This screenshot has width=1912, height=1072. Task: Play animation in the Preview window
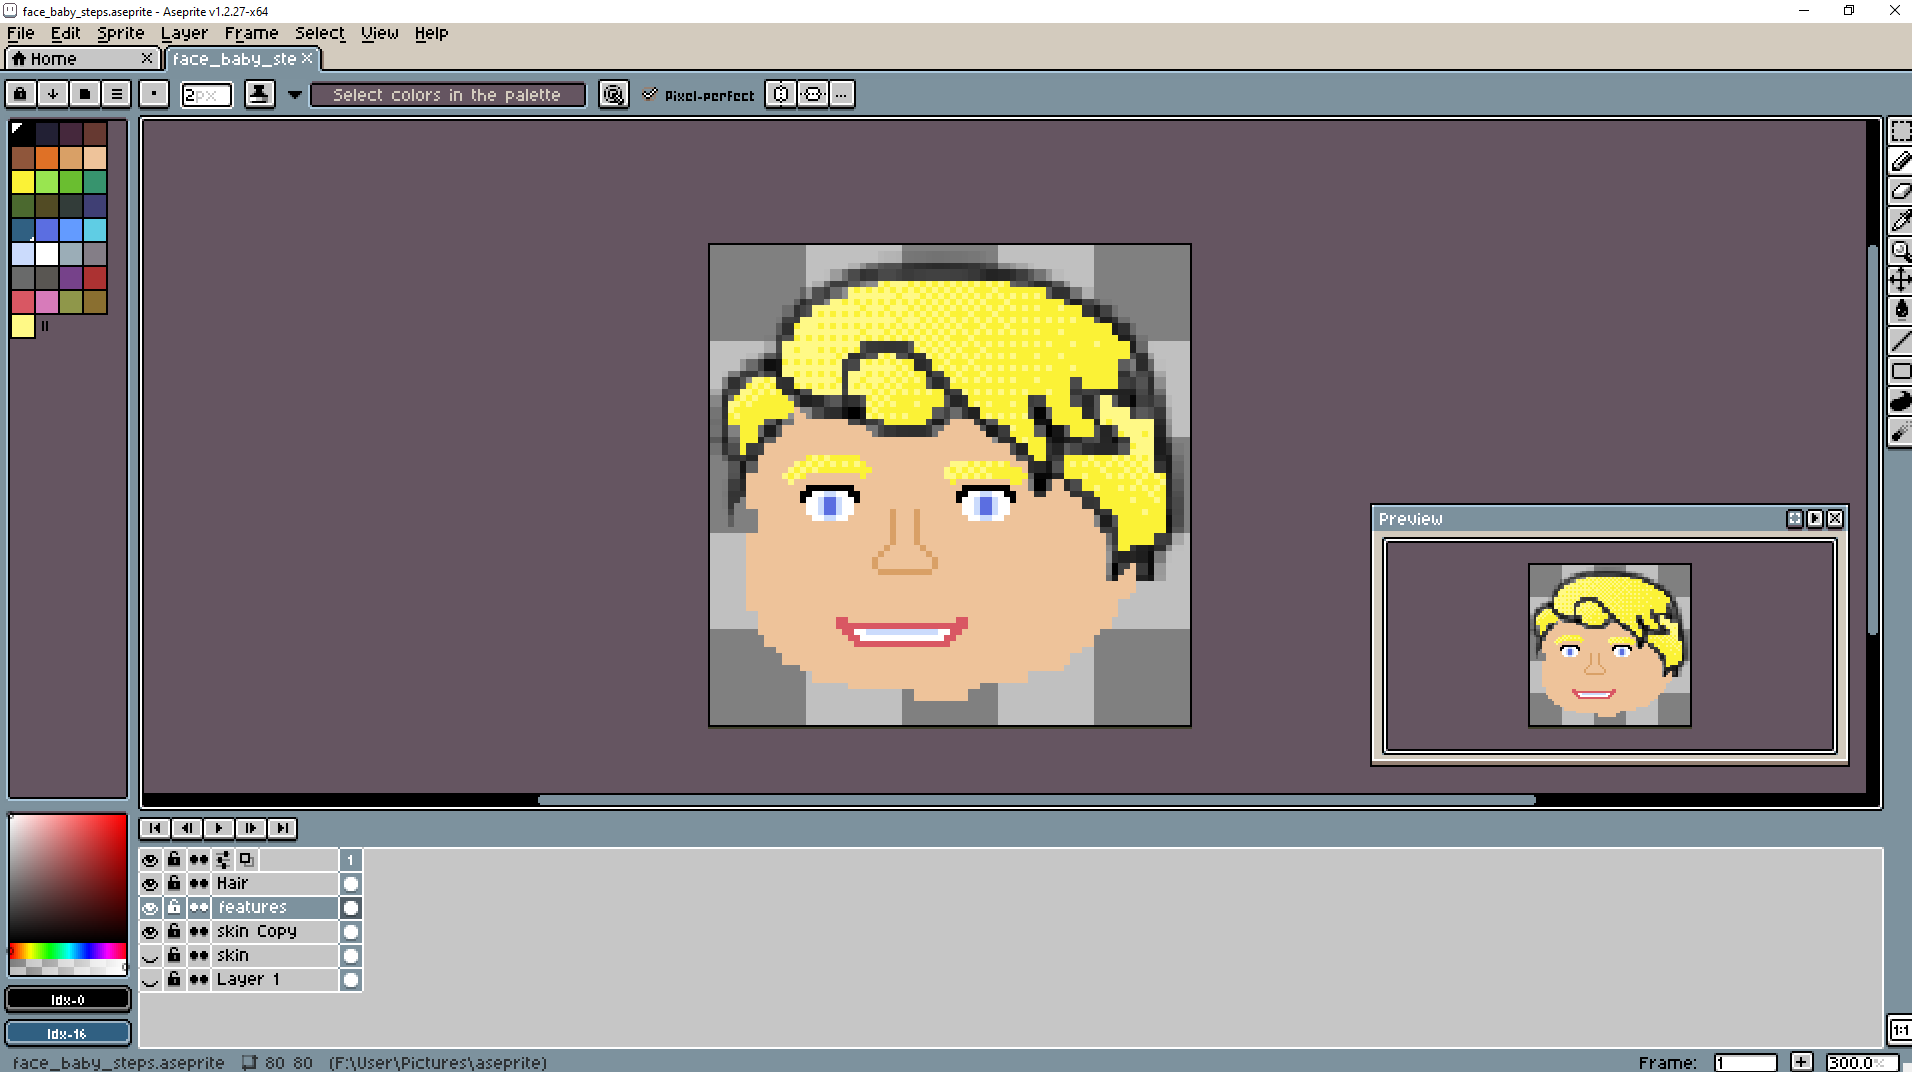[1815, 518]
